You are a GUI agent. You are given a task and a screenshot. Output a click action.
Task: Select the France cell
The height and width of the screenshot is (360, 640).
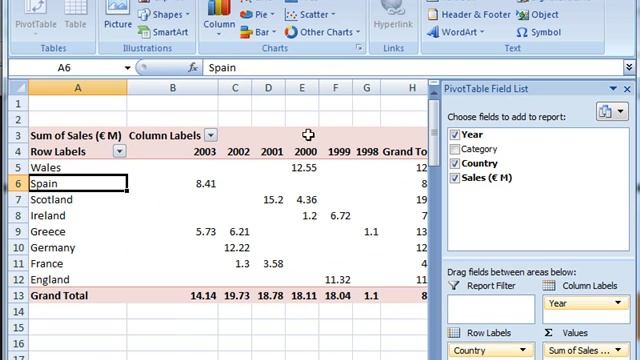(78, 264)
